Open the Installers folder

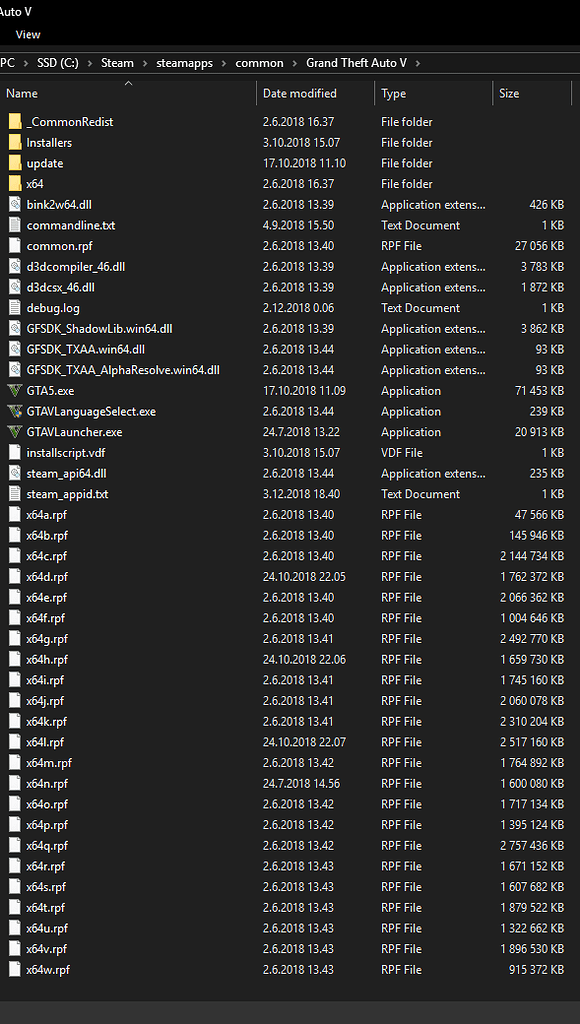[x=49, y=142]
